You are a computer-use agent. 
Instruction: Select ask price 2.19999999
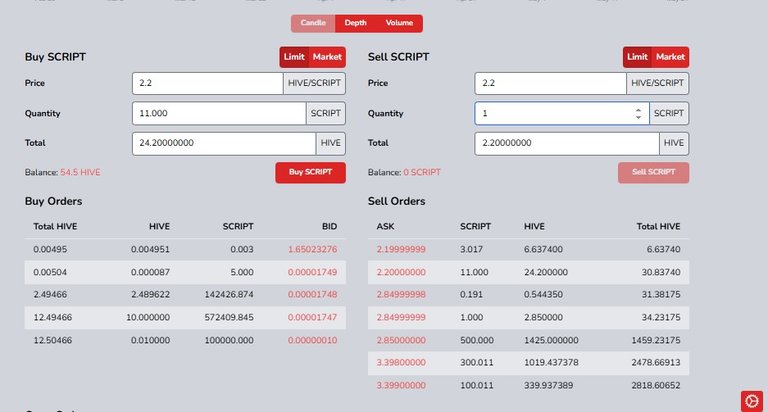[x=401, y=249]
